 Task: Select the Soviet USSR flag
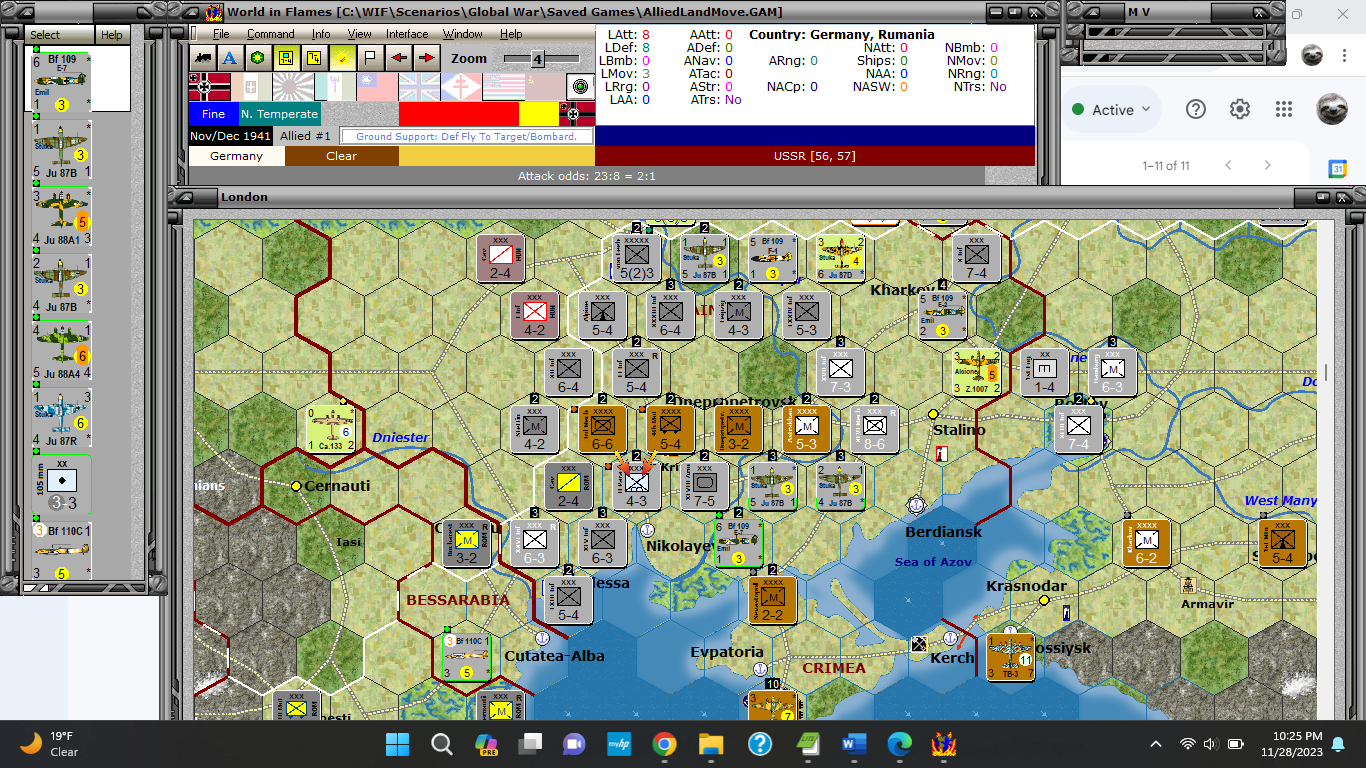(x=546, y=87)
